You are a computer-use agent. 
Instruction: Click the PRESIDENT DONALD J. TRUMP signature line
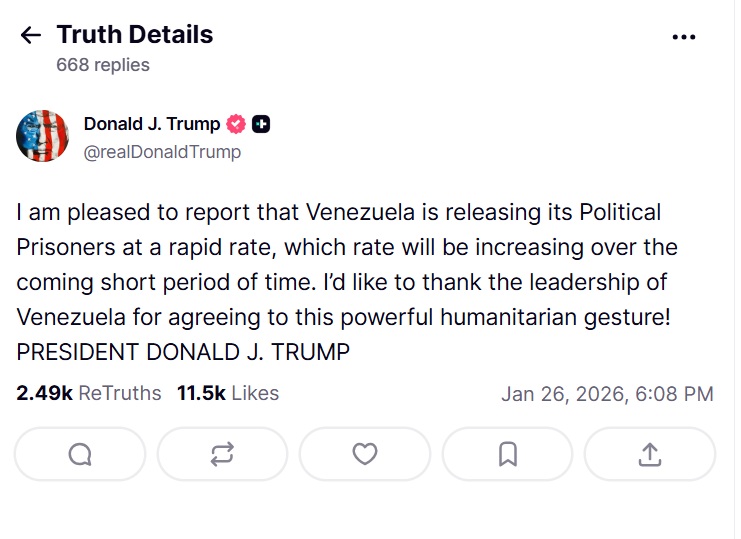point(183,353)
